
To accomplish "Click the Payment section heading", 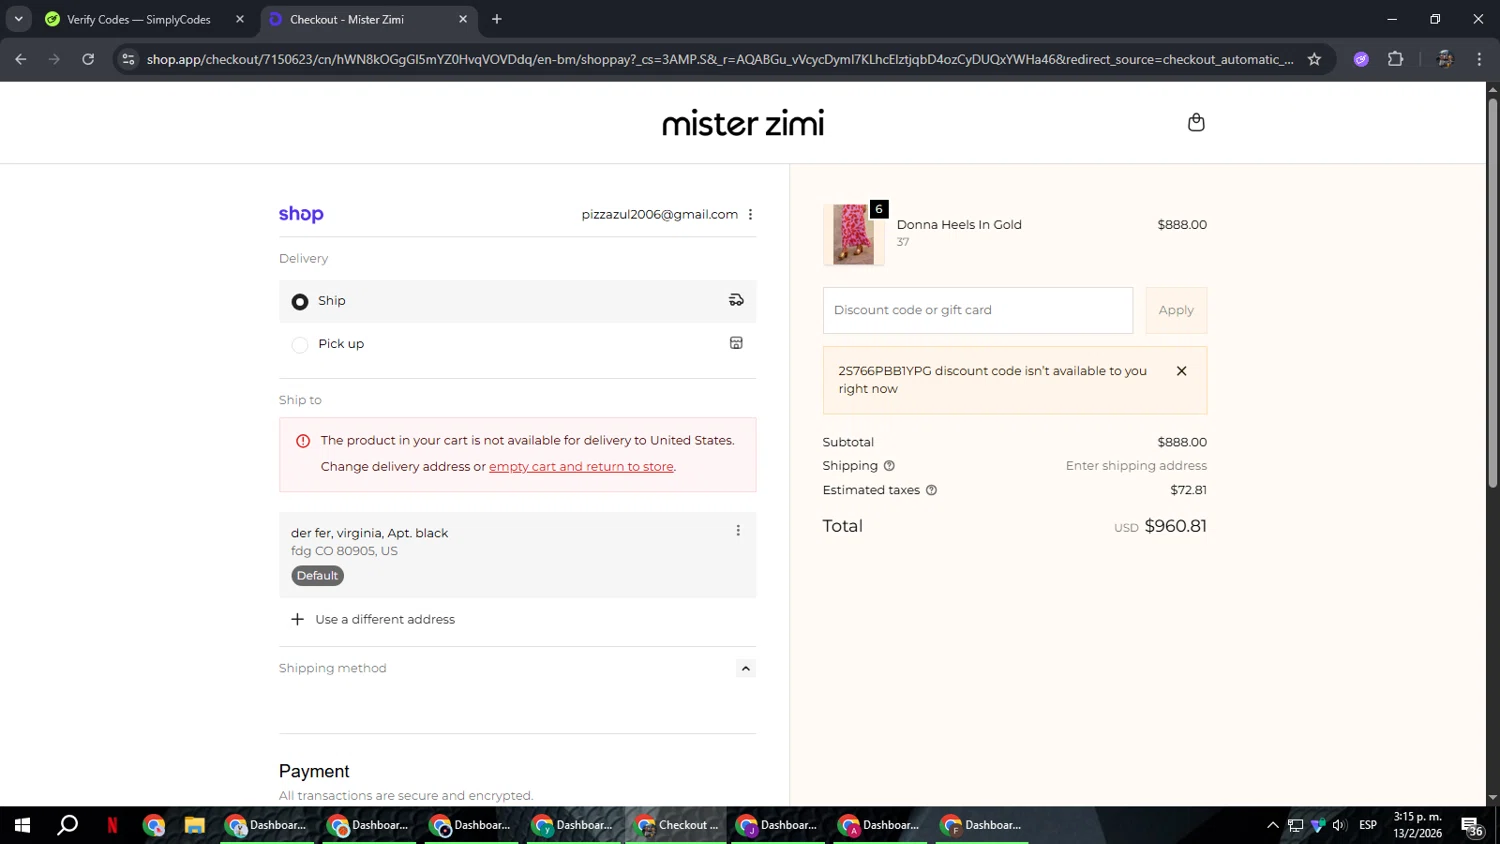I will (314, 771).
